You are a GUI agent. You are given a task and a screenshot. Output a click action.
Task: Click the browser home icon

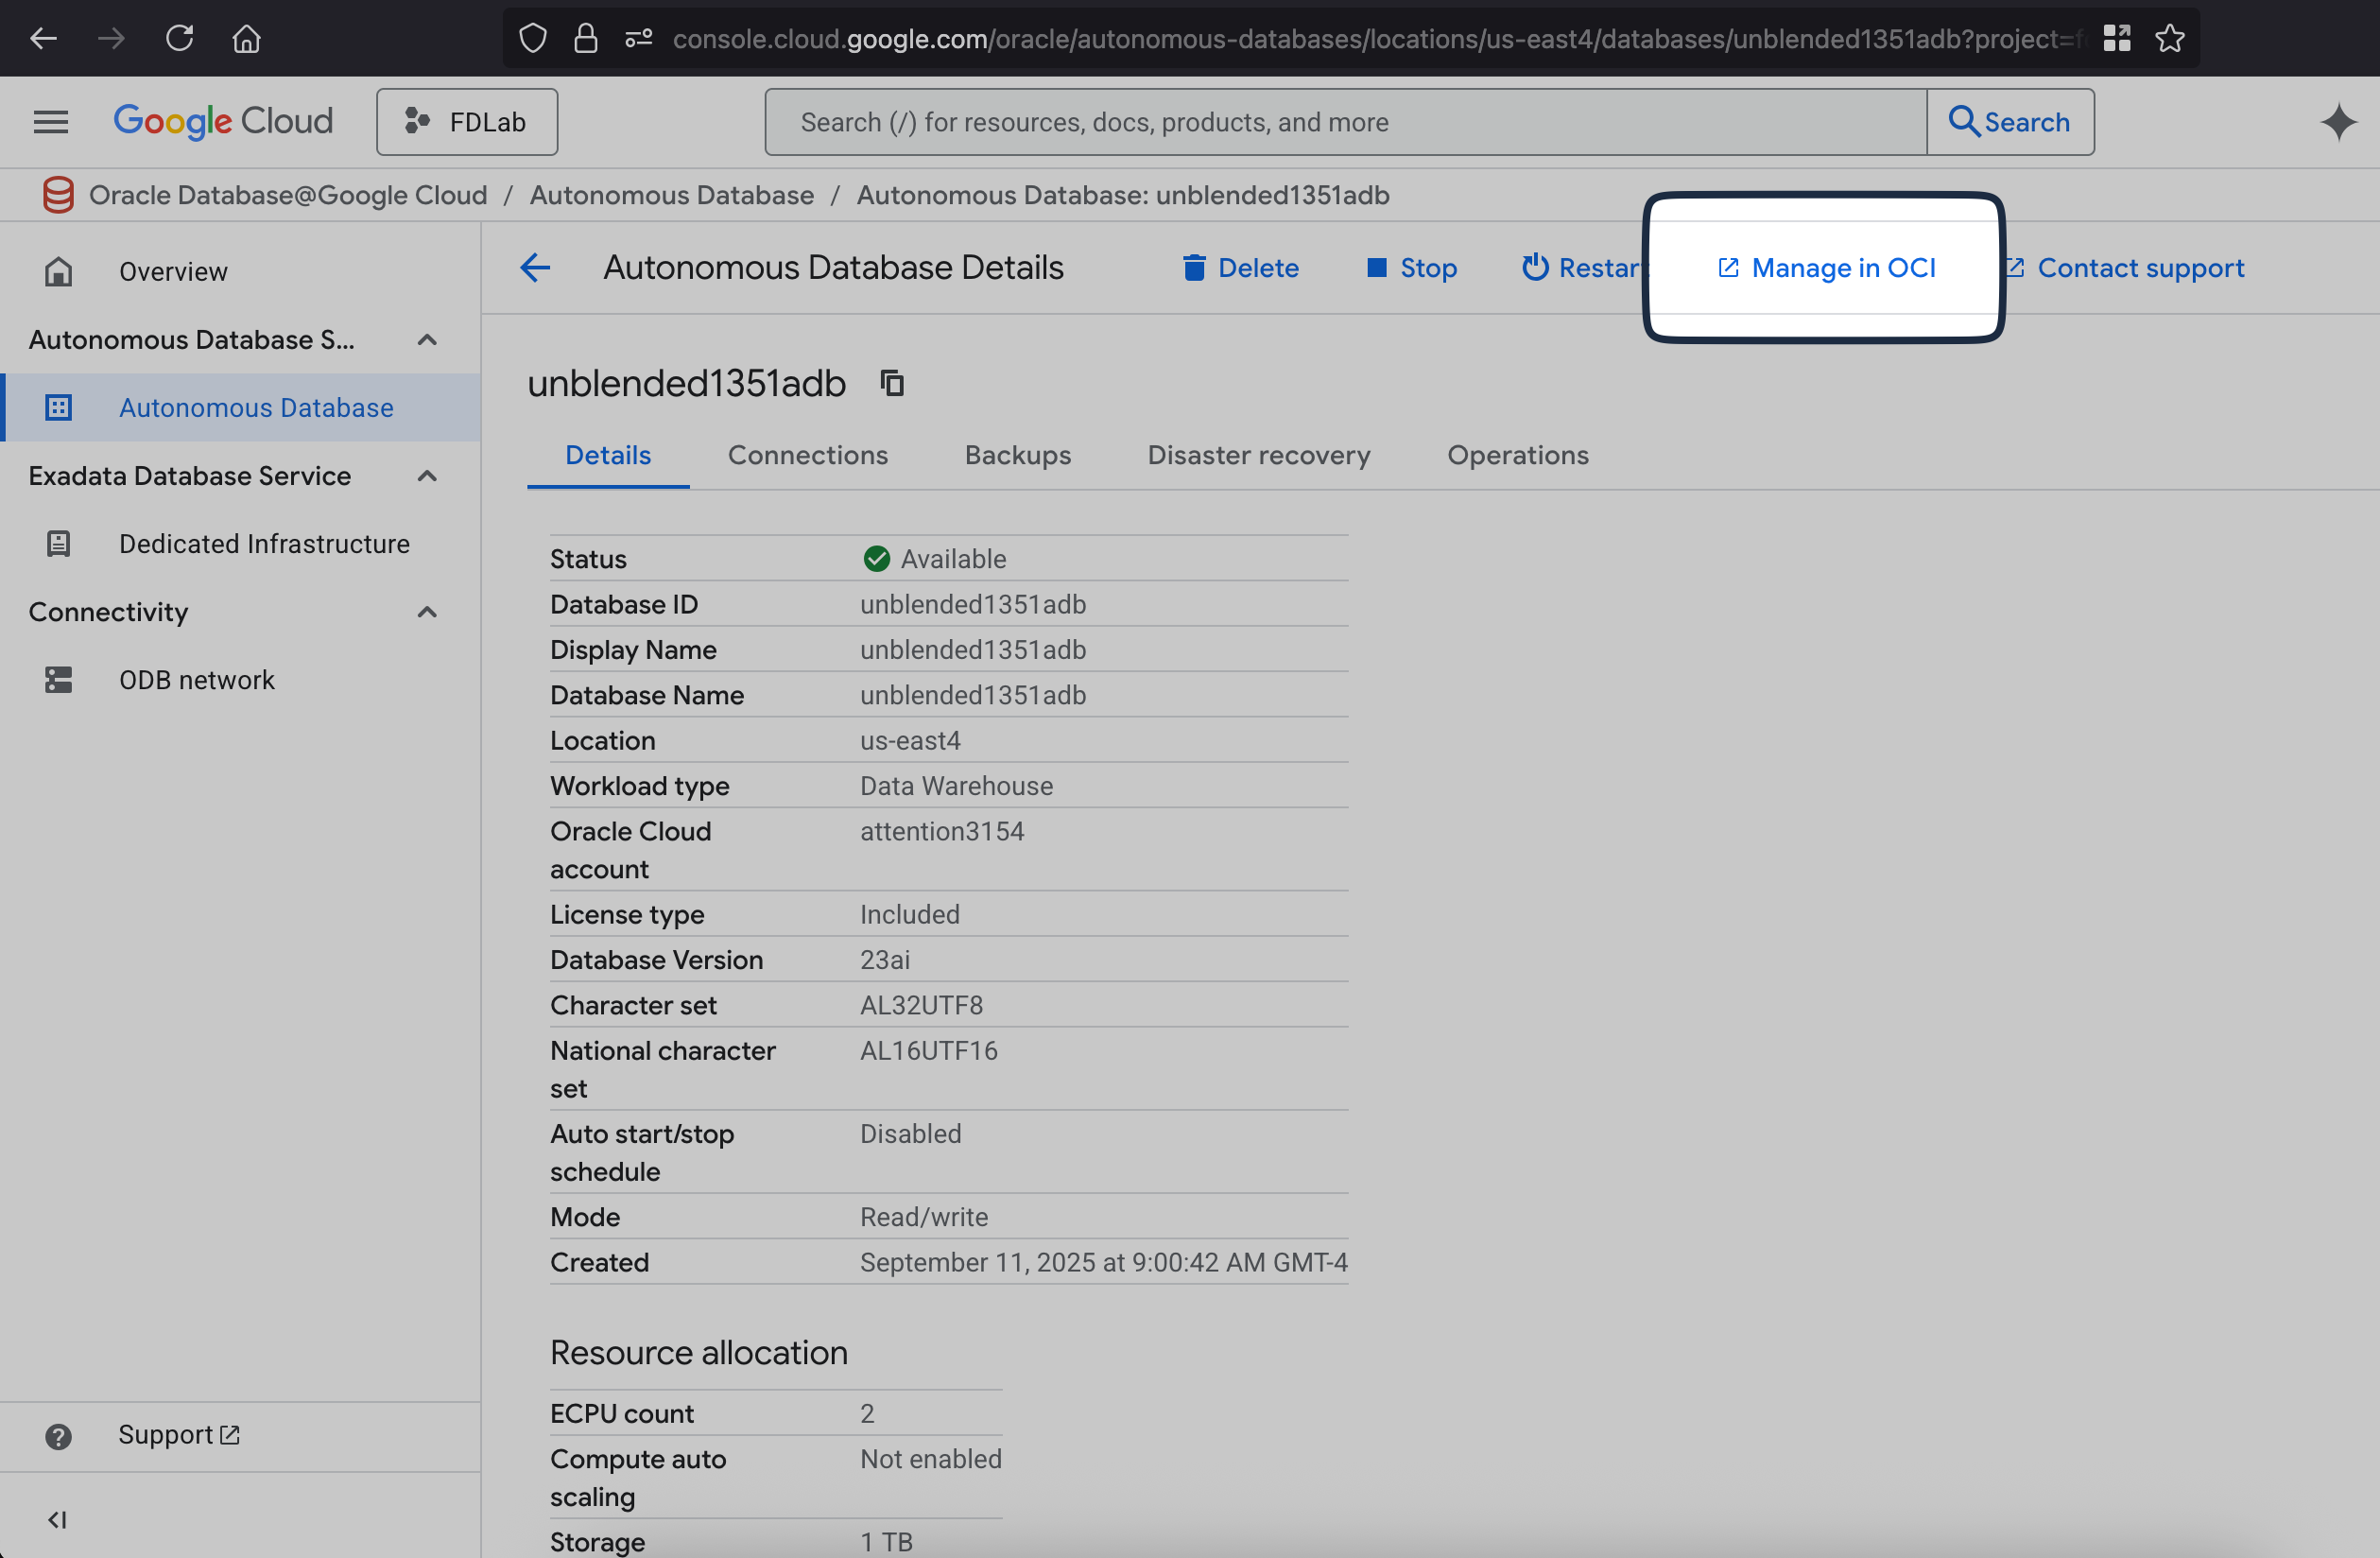pyautogui.click(x=247, y=39)
